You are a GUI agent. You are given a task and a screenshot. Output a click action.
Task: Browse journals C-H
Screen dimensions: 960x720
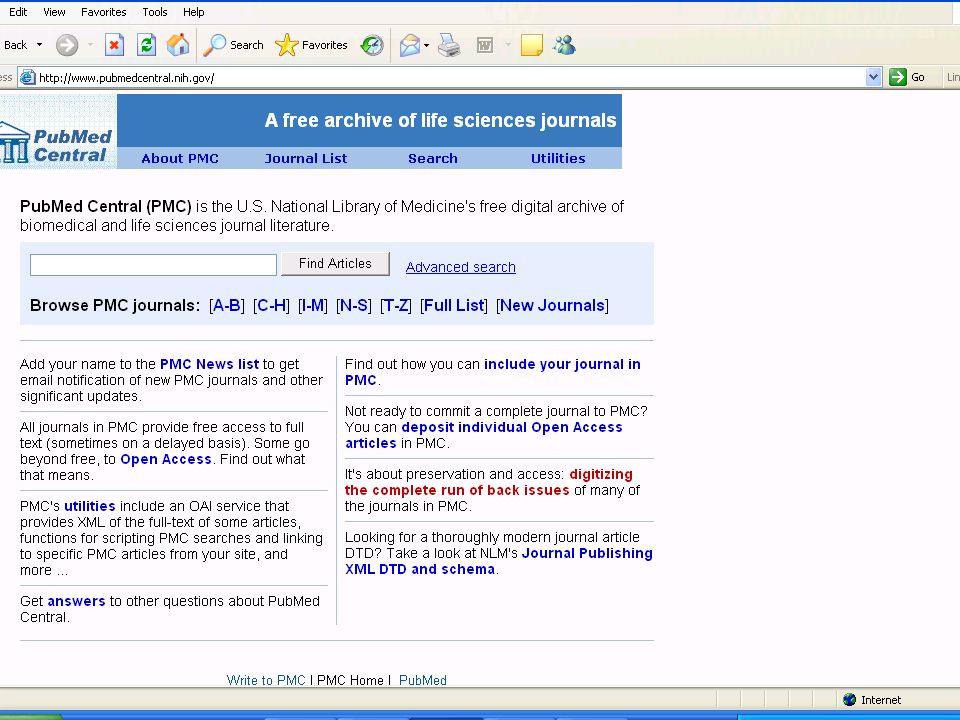click(271, 305)
